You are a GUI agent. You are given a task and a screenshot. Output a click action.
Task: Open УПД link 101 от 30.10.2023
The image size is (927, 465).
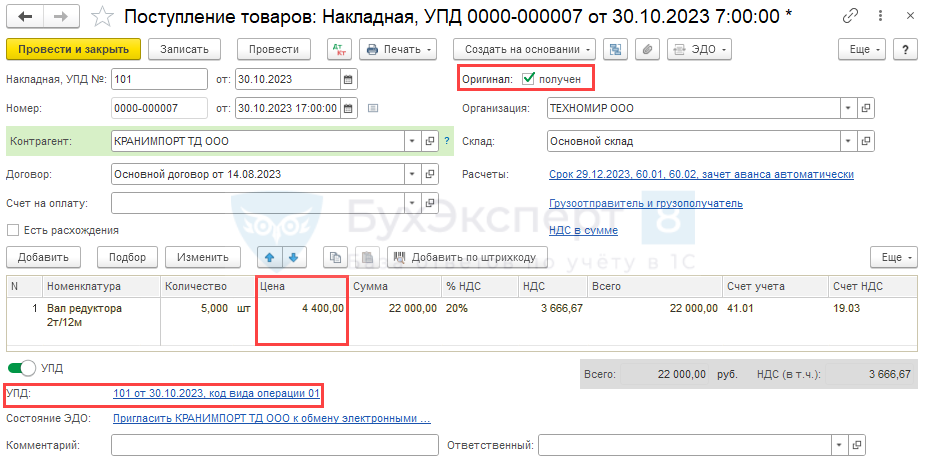[216, 393]
